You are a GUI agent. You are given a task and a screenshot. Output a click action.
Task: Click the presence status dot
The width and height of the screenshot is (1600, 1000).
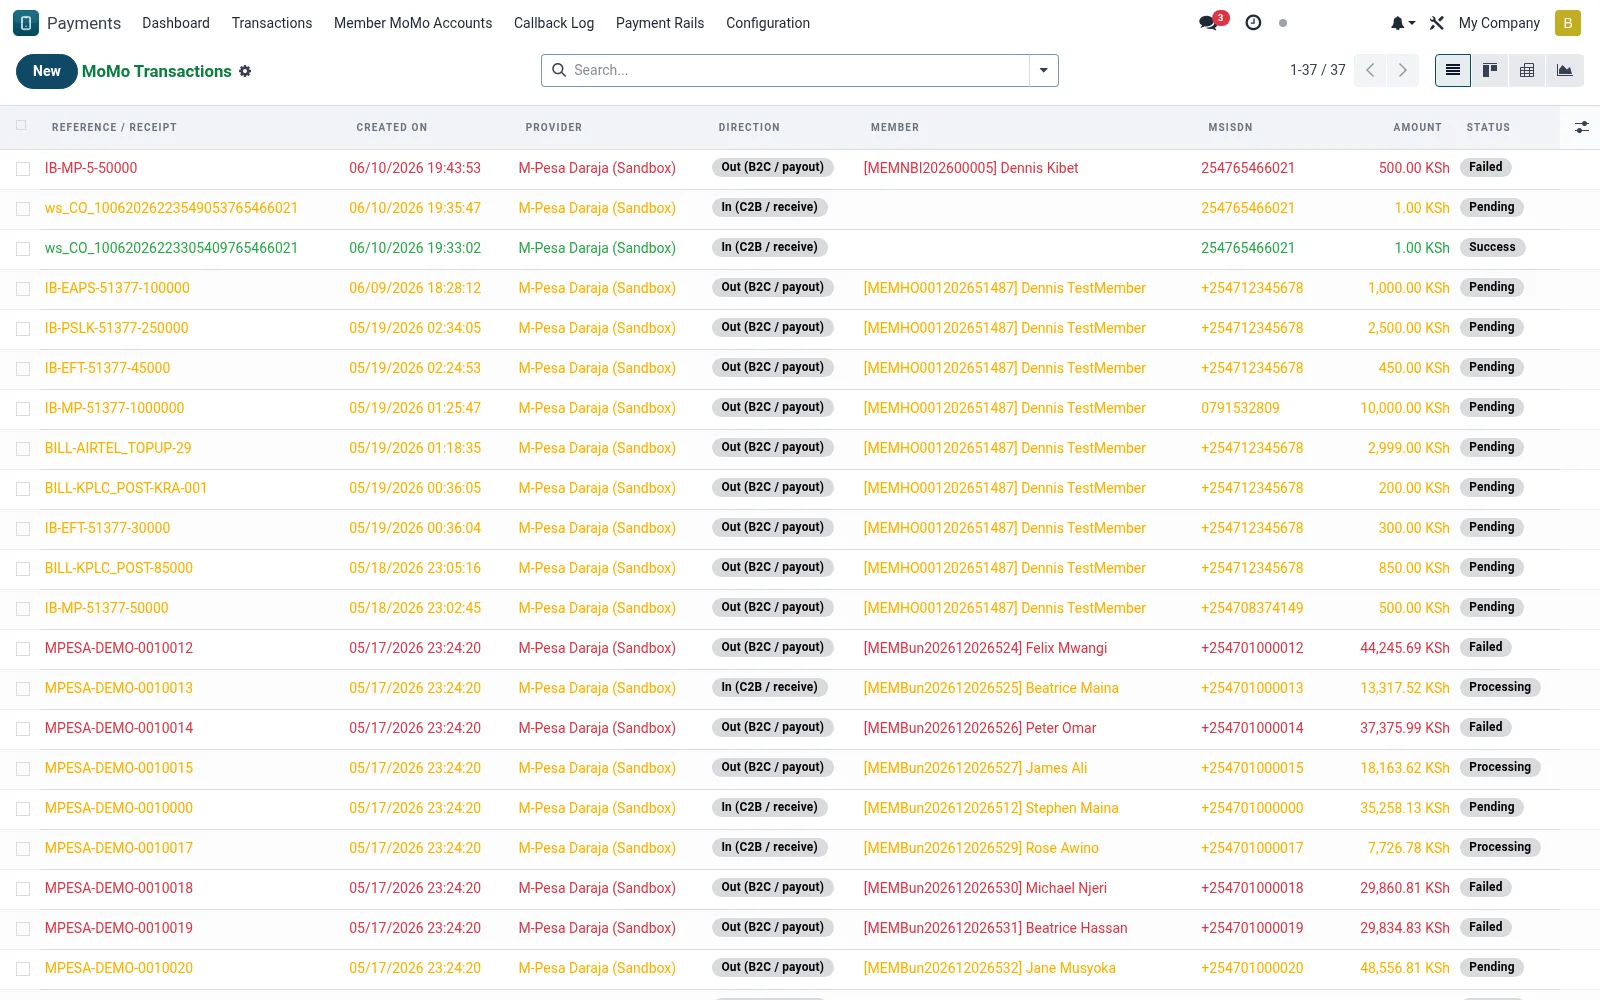pyautogui.click(x=1283, y=23)
